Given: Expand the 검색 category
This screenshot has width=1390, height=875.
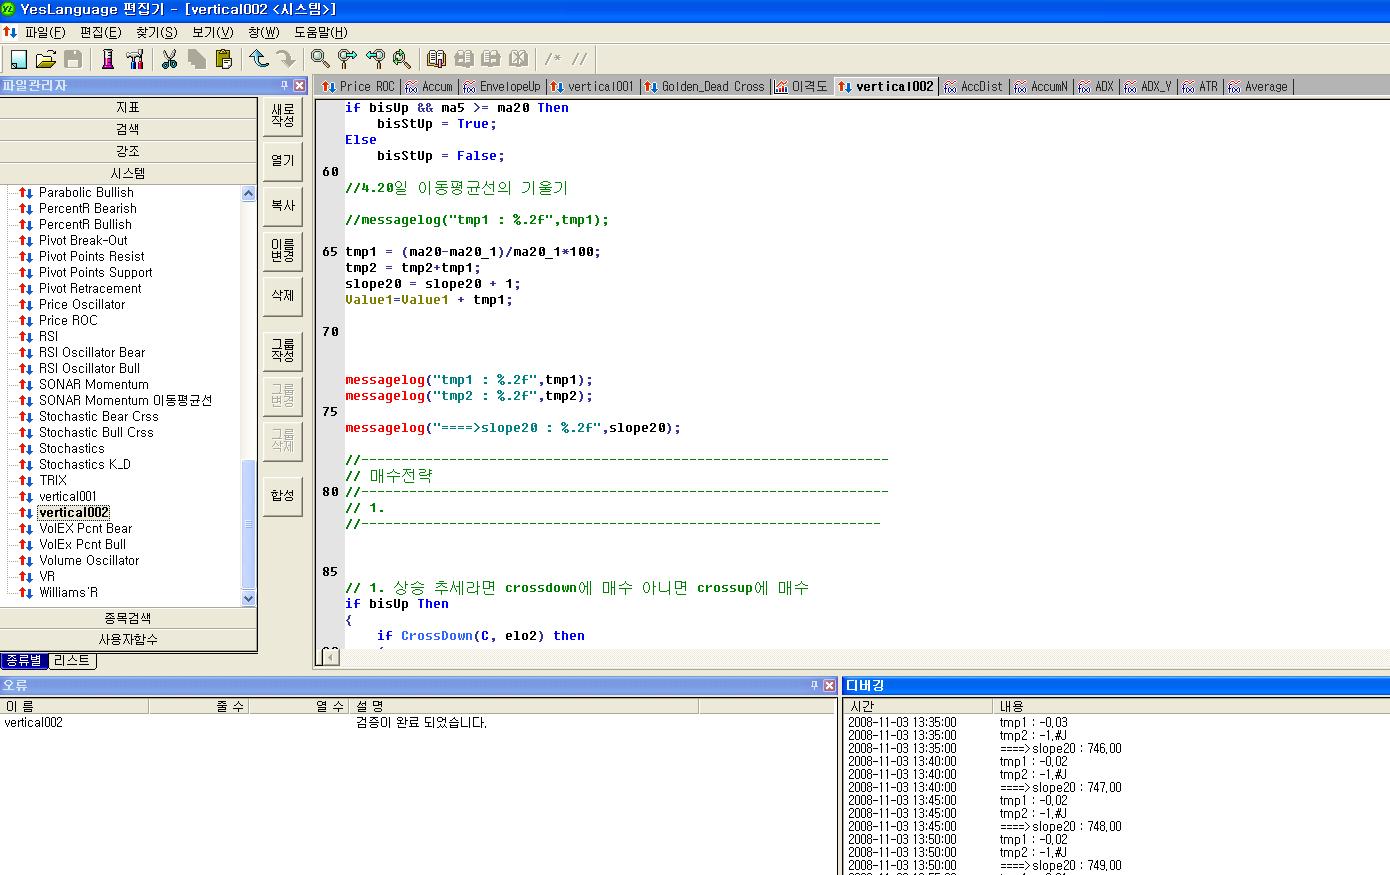Looking at the screenshot, I should point(128,129).
